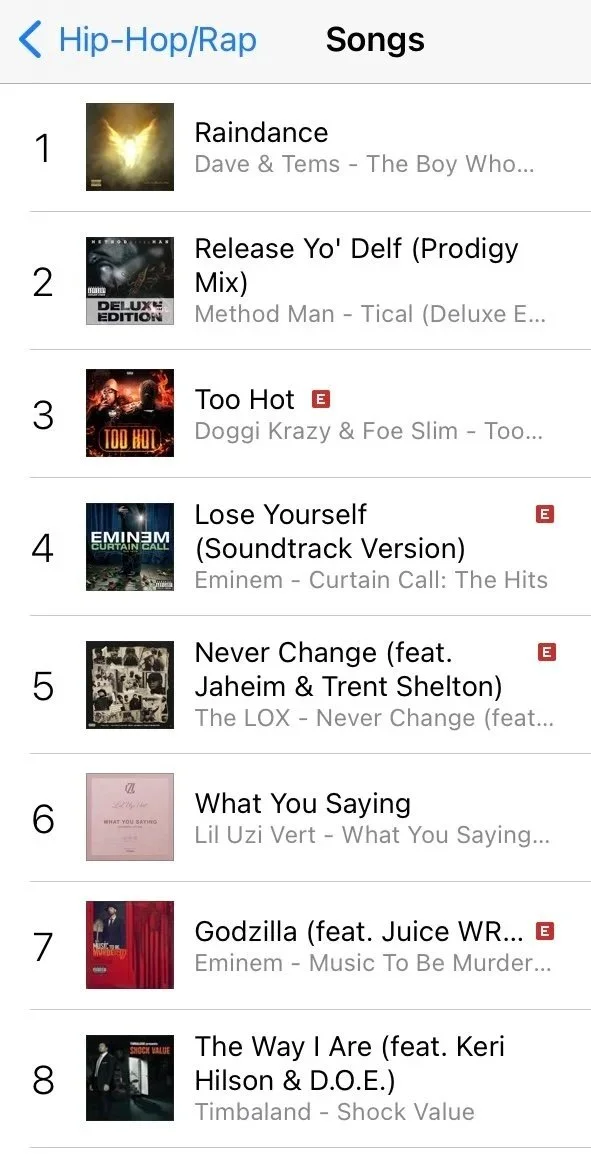Screen dimensions: 591x1165
Task: Tap the explicit badge next to Too Hot
Action: (320, 400)
